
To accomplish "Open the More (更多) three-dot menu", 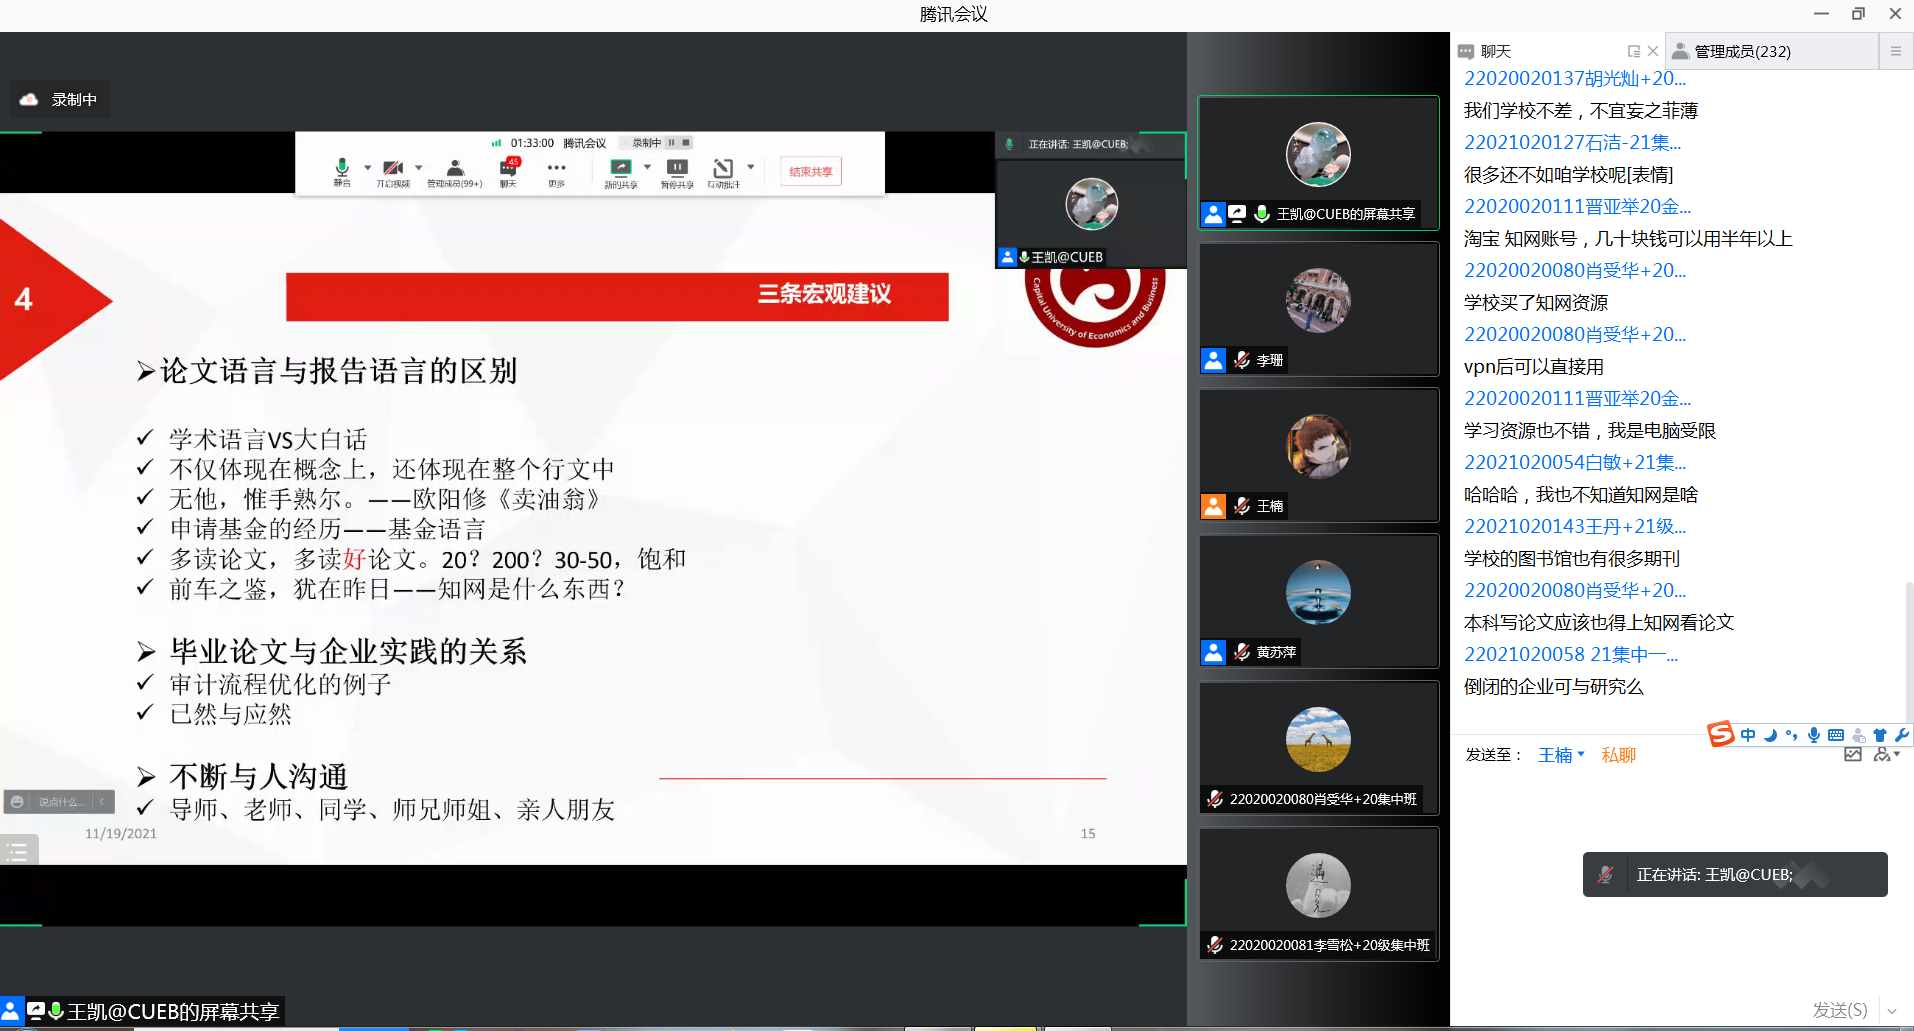I will (x=557, y=171).
